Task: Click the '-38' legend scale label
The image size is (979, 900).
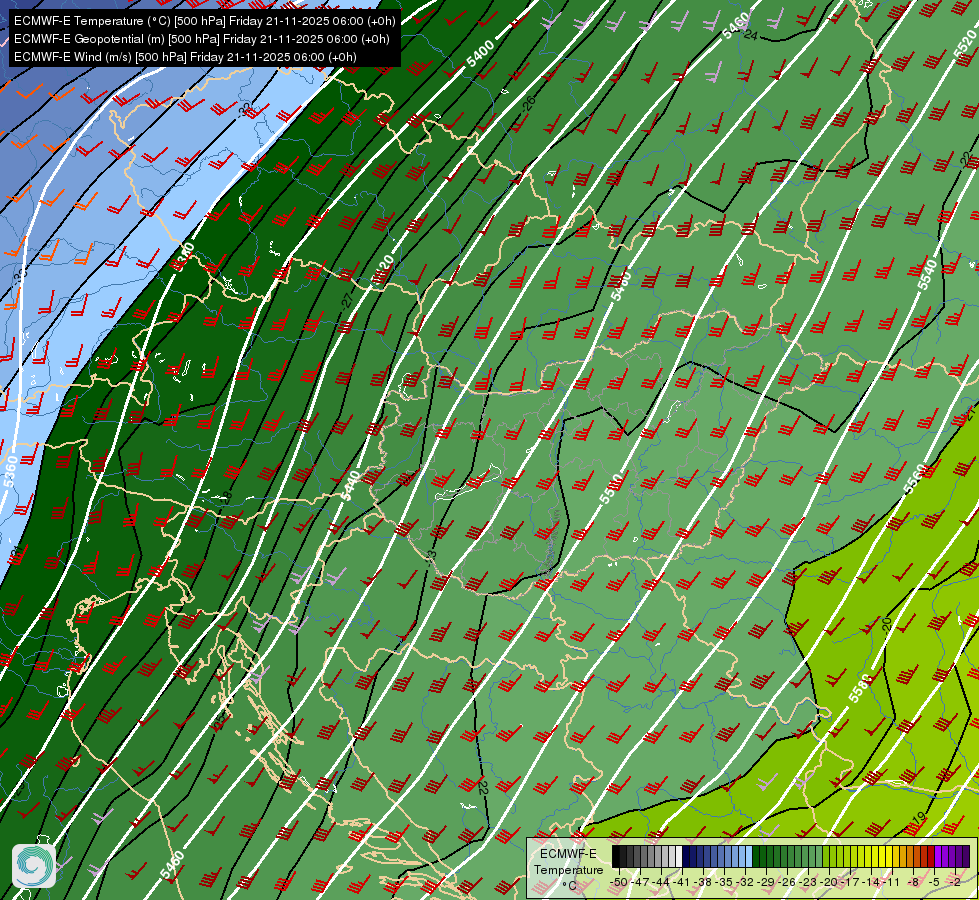Action: click(703, 882)
